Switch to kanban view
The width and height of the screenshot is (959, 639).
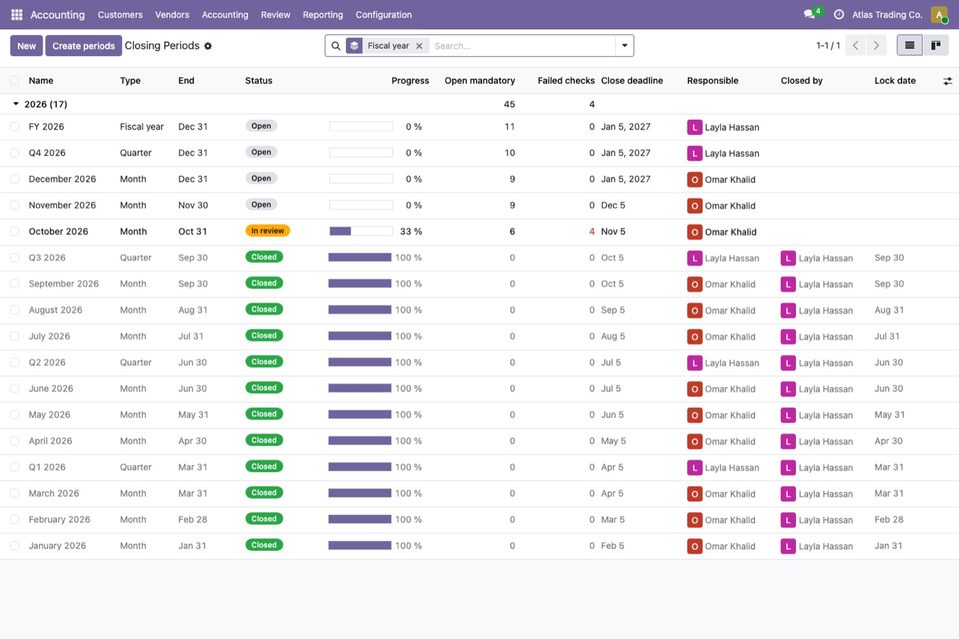click(936, 45)
